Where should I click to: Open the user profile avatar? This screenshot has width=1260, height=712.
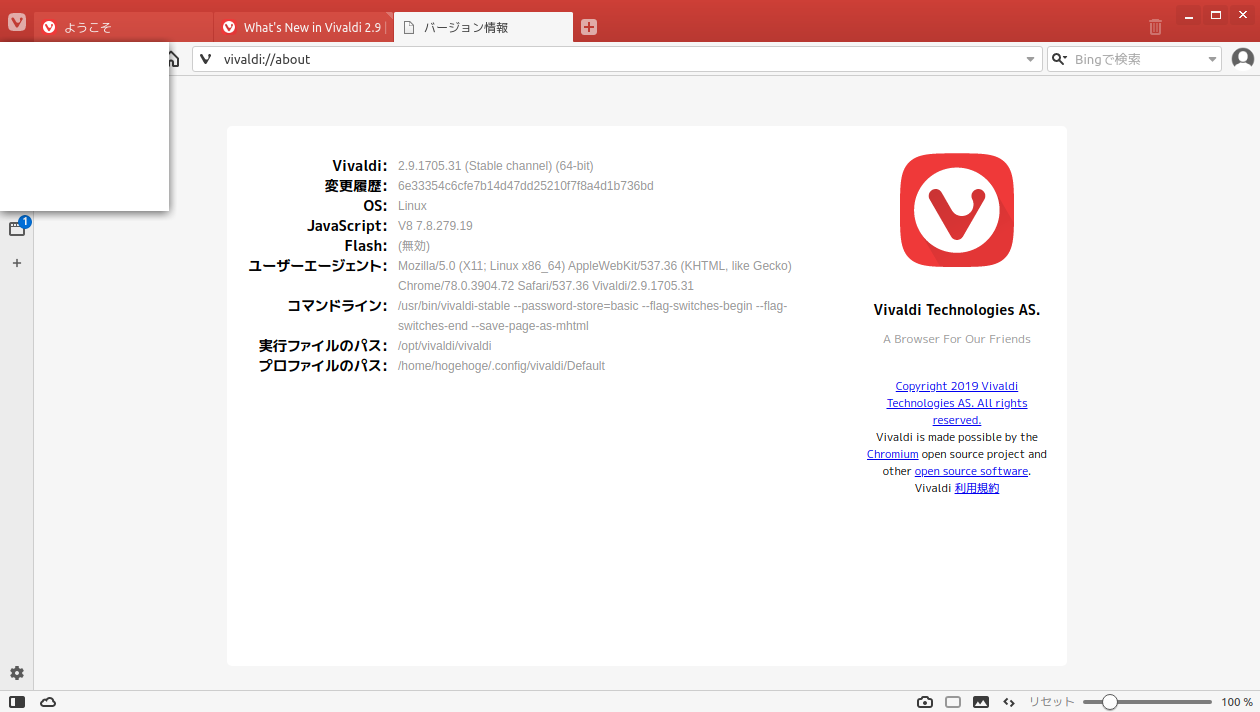1243,59
